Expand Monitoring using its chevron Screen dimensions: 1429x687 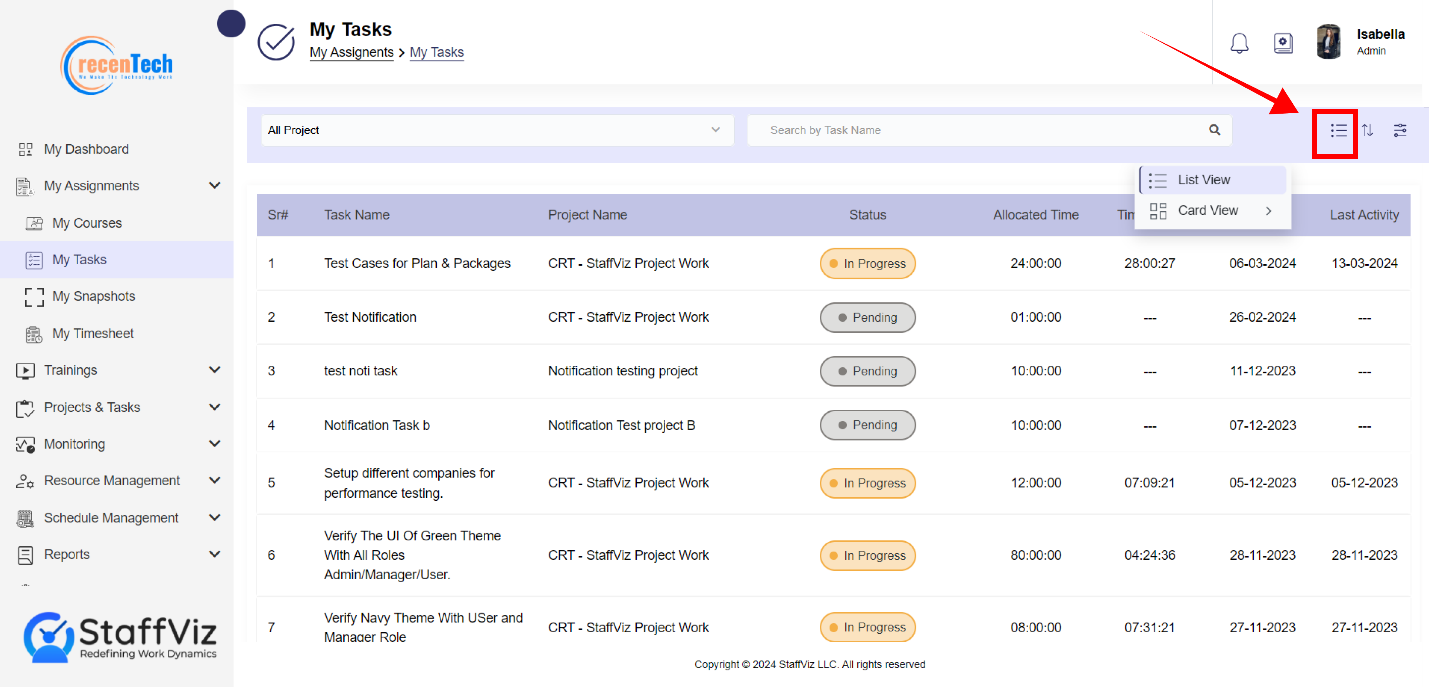coord(214,444)
